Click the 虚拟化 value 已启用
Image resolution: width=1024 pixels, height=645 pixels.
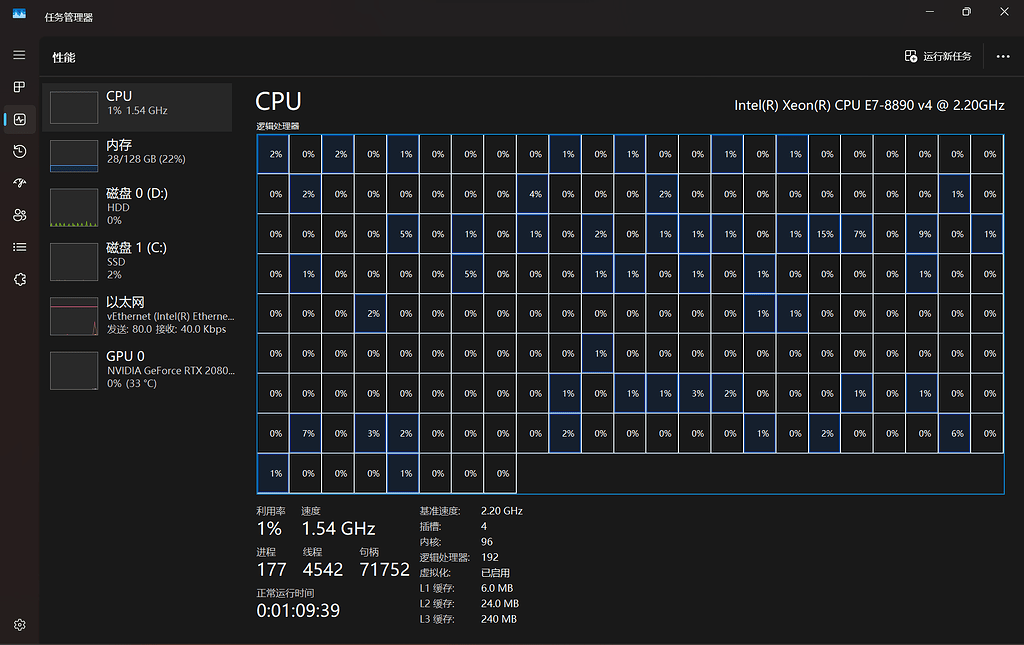tap(495, 573)
